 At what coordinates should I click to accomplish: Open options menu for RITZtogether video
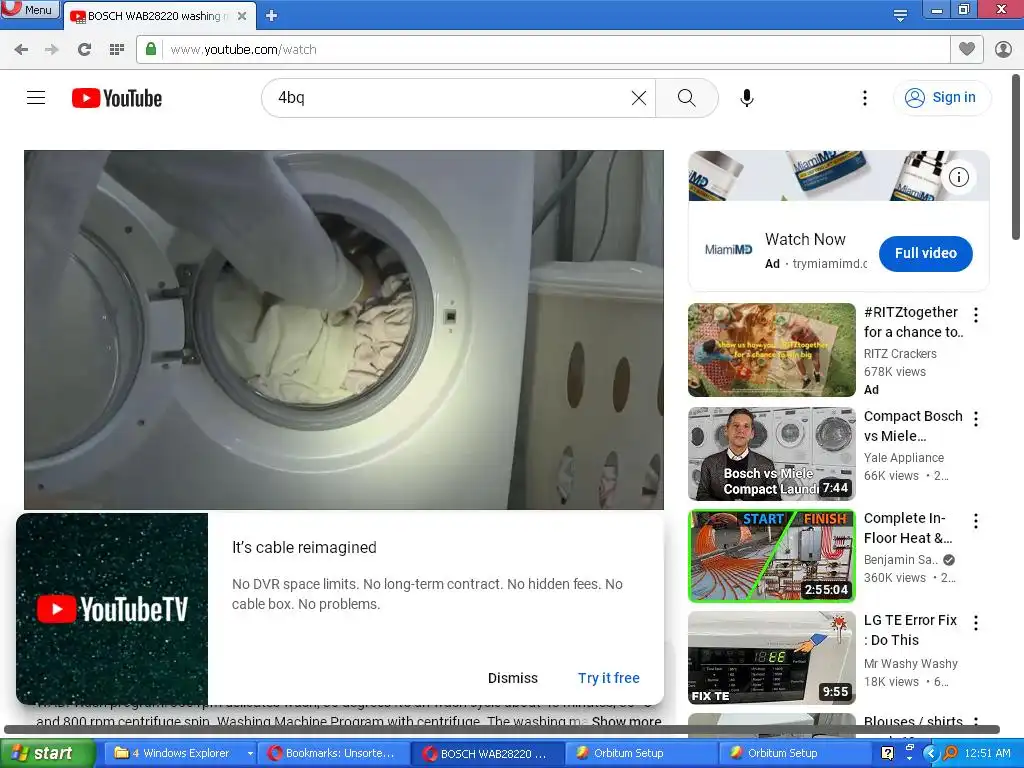976,315
